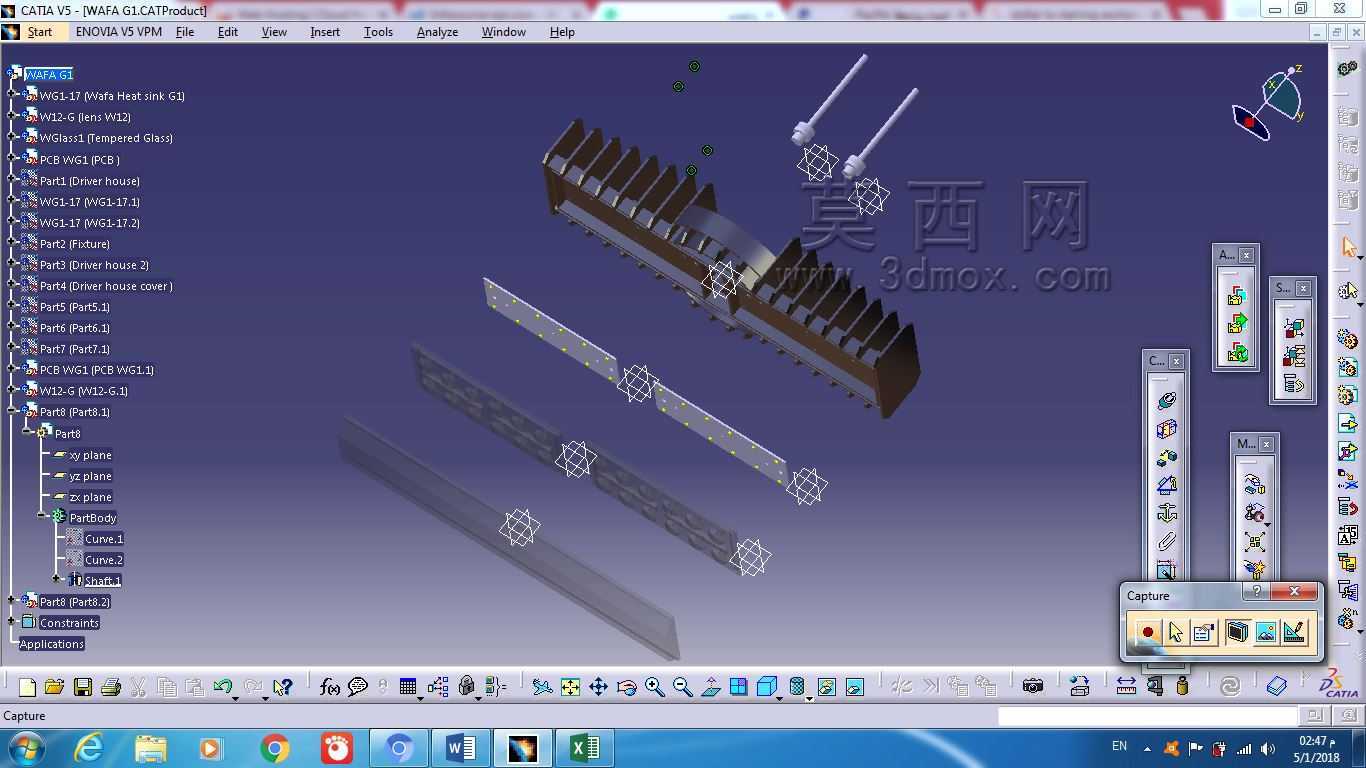Open Microsoft Word from the taskbar
1366x768 pixels.
(x=461, y=748)
